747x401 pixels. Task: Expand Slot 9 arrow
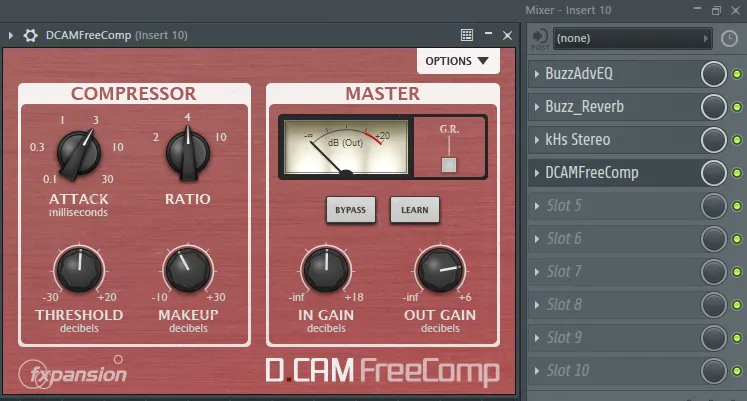click(537, 338)
